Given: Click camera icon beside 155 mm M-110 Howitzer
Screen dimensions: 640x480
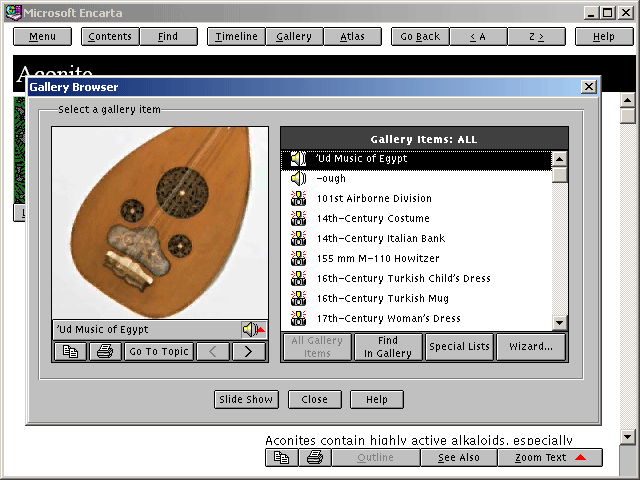Looking at the screenshot, I should click(298, 258).
